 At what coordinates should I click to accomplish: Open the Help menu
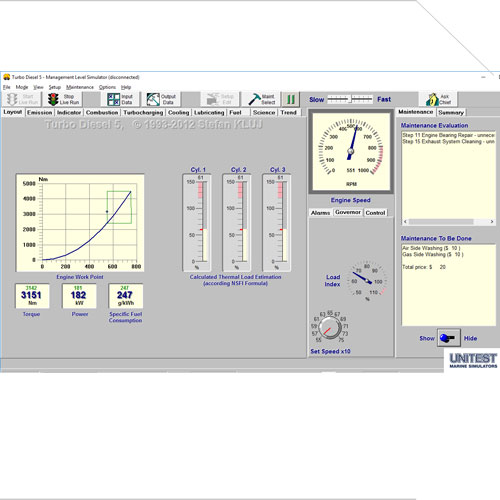126,87
